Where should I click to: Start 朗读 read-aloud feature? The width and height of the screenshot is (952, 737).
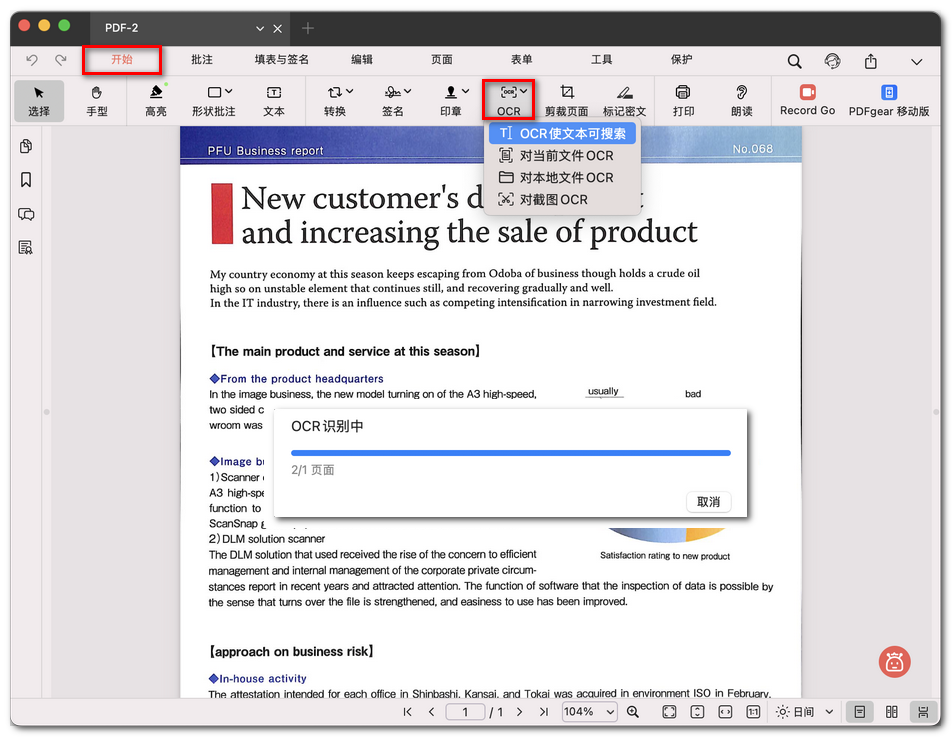pos(741,100)
